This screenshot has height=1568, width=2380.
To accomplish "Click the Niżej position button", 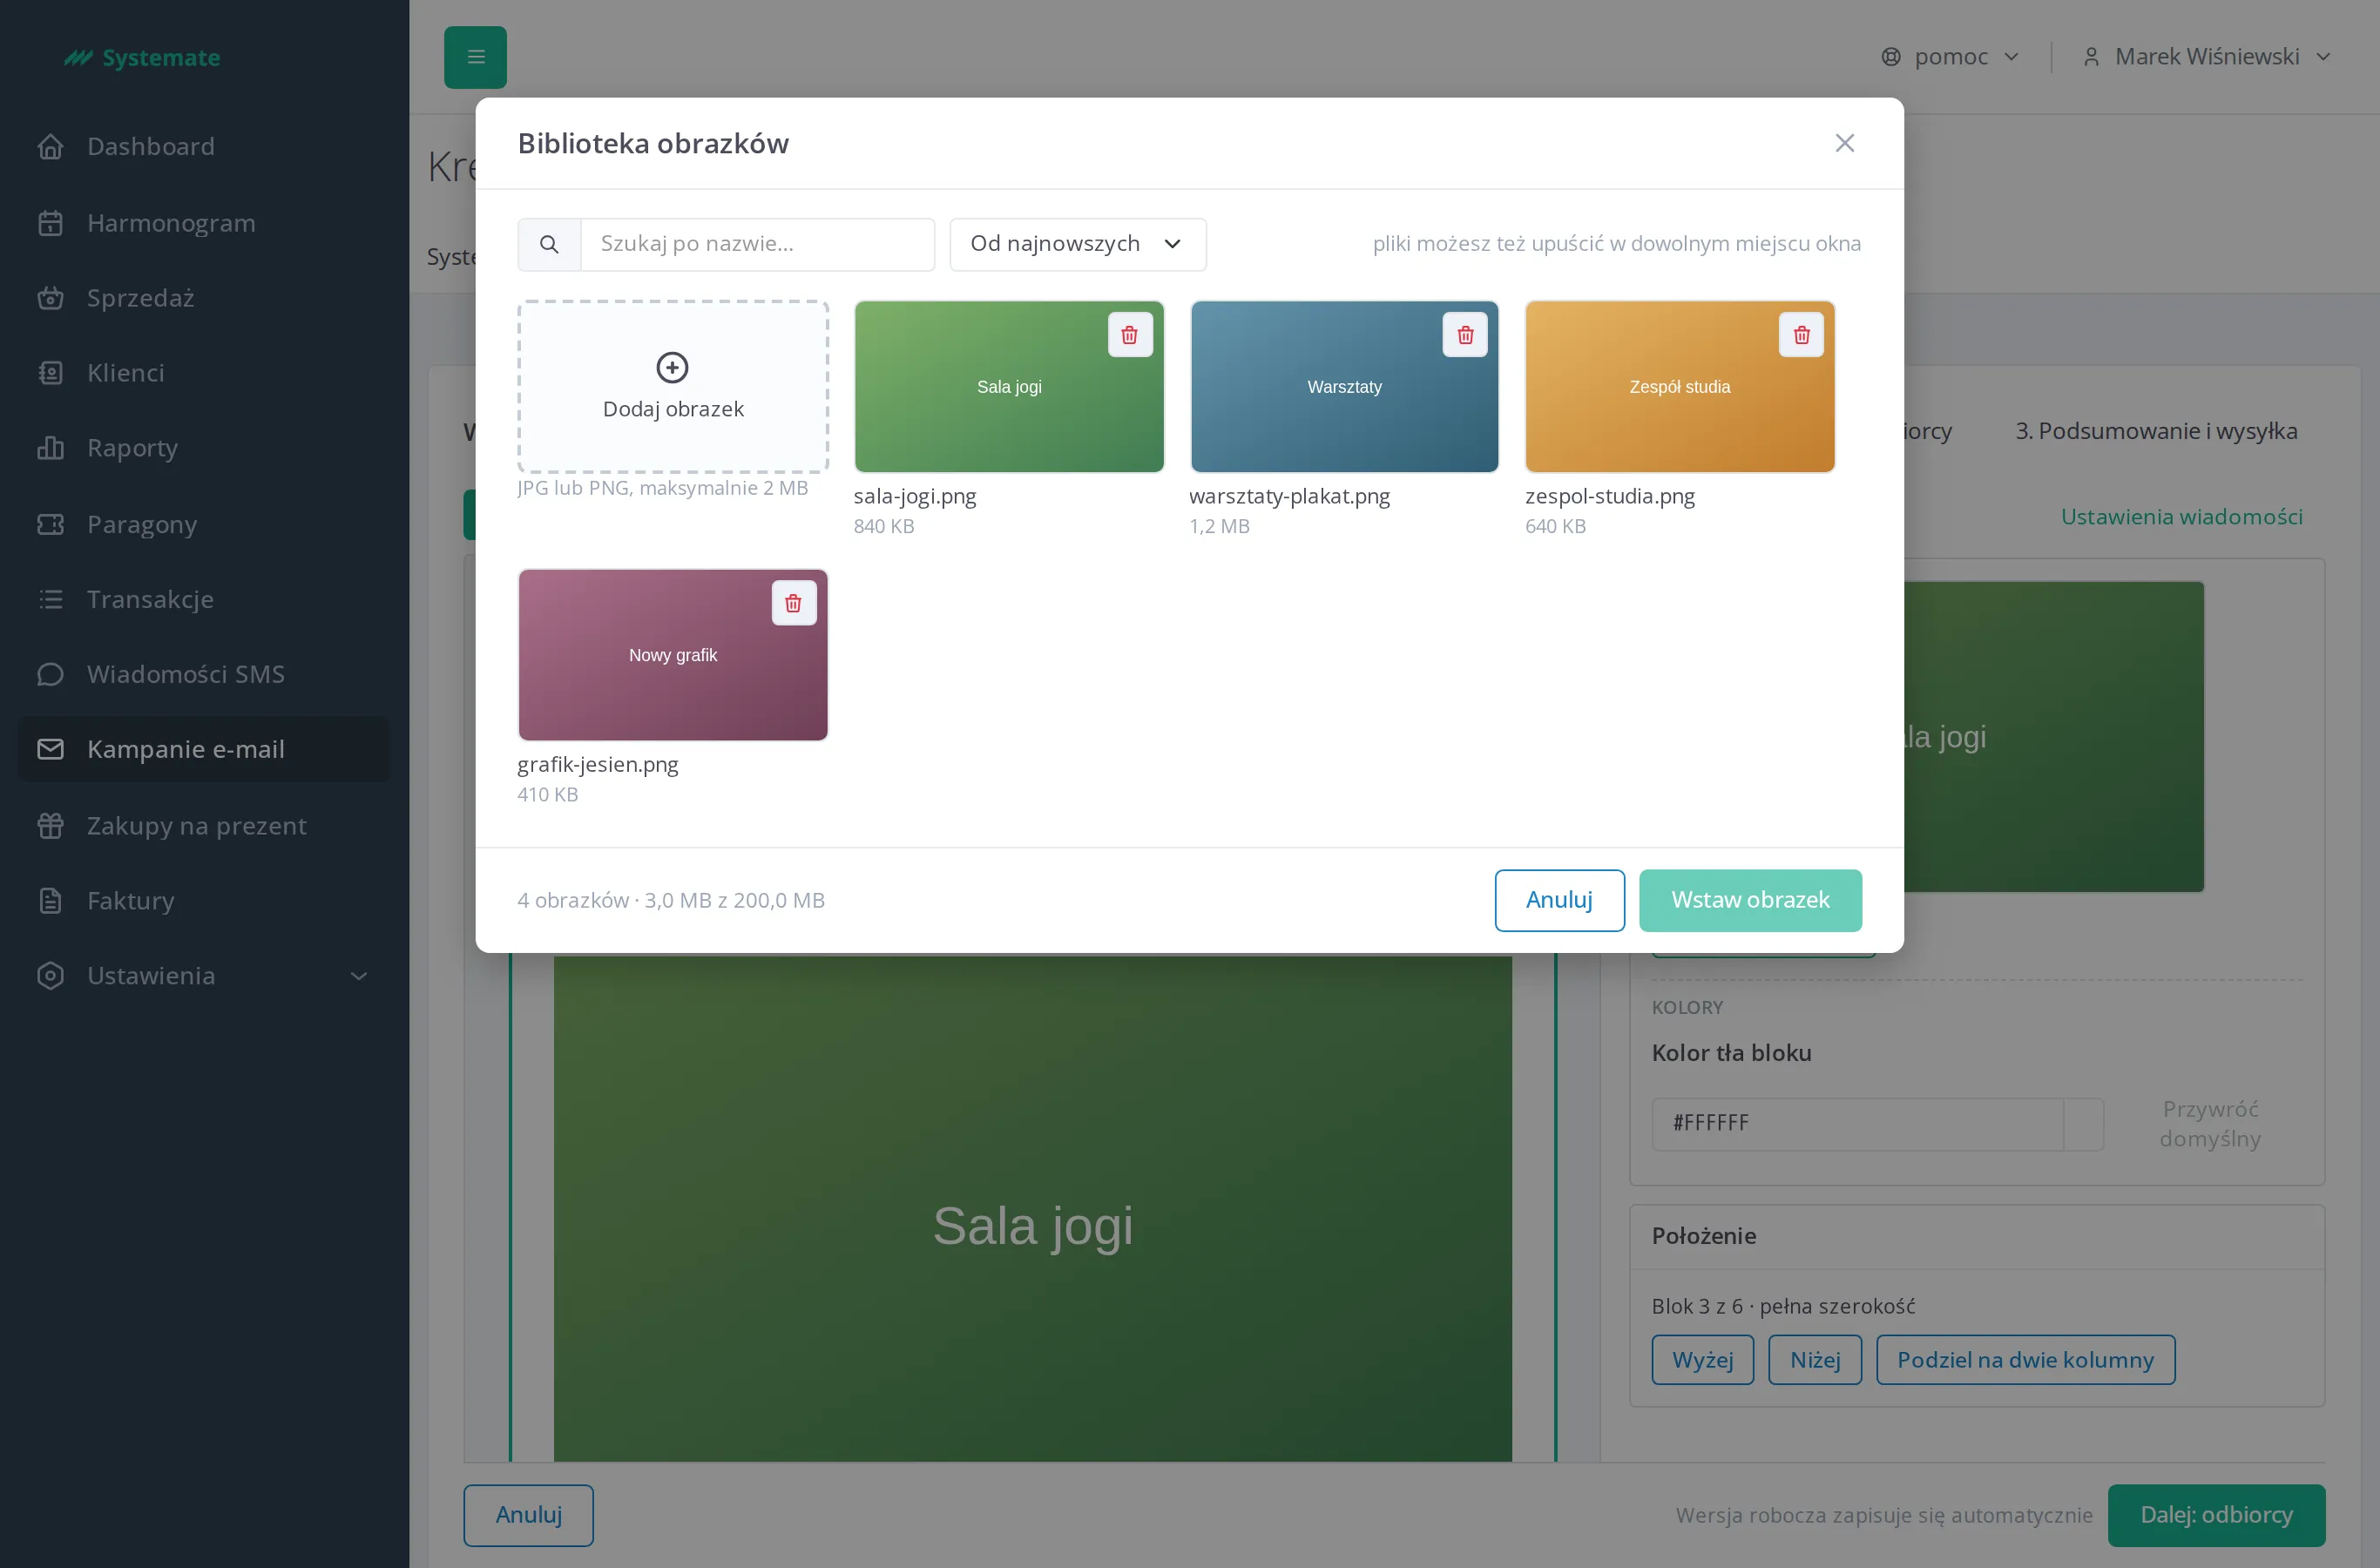I will coord(1814,1360).
